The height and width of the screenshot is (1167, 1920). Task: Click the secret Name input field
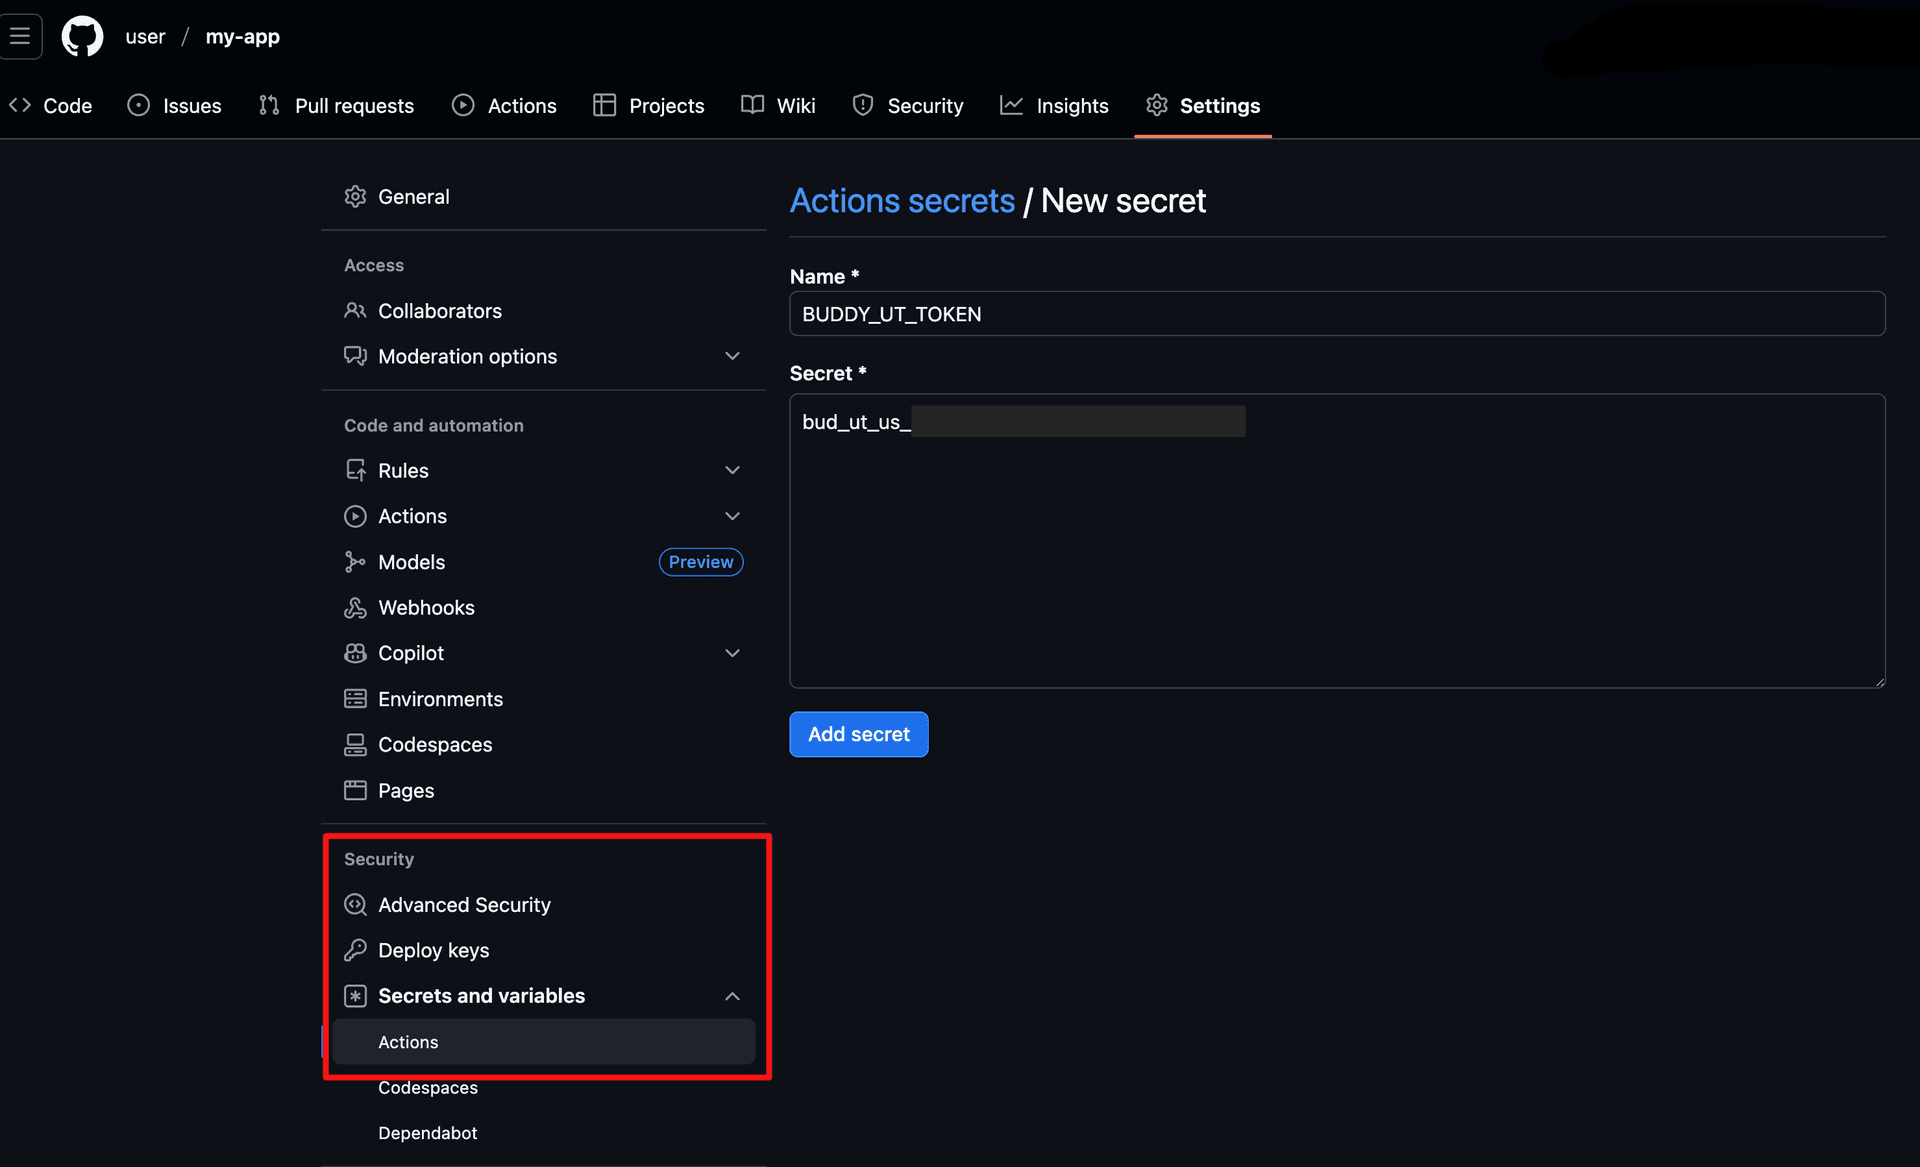1336,313
